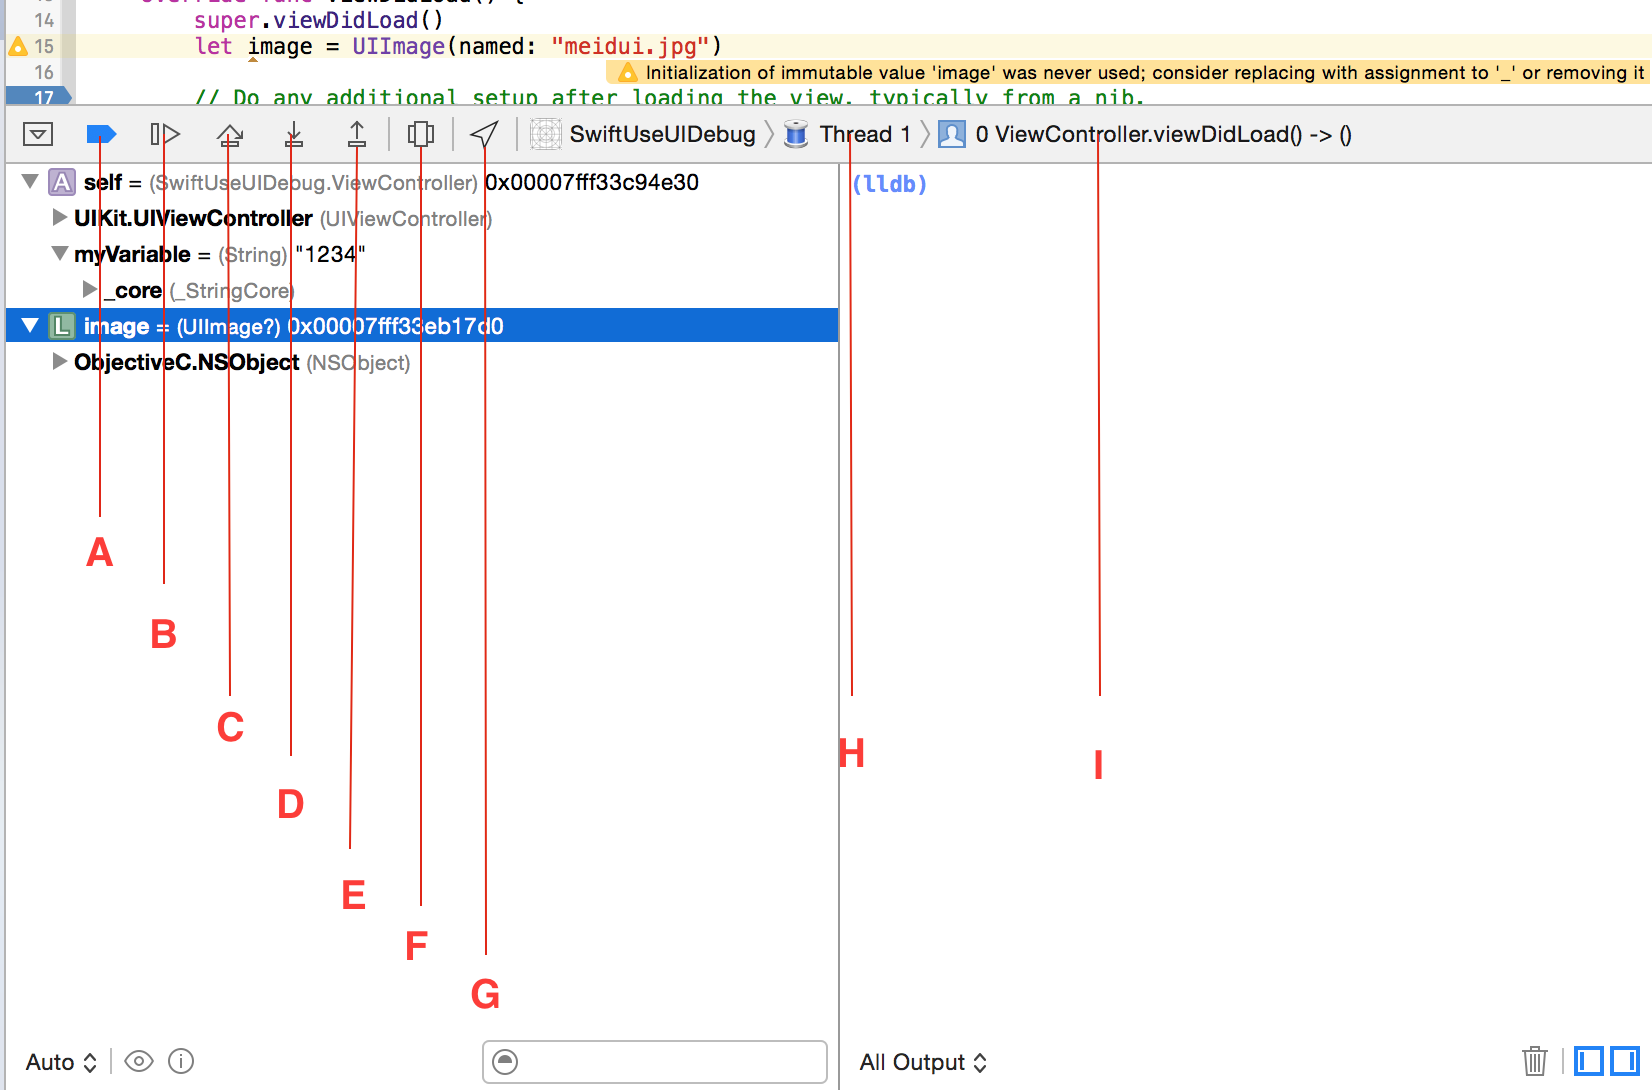
Task: Toggle the blue breakpoints activation button
Action: pos(101,134)
